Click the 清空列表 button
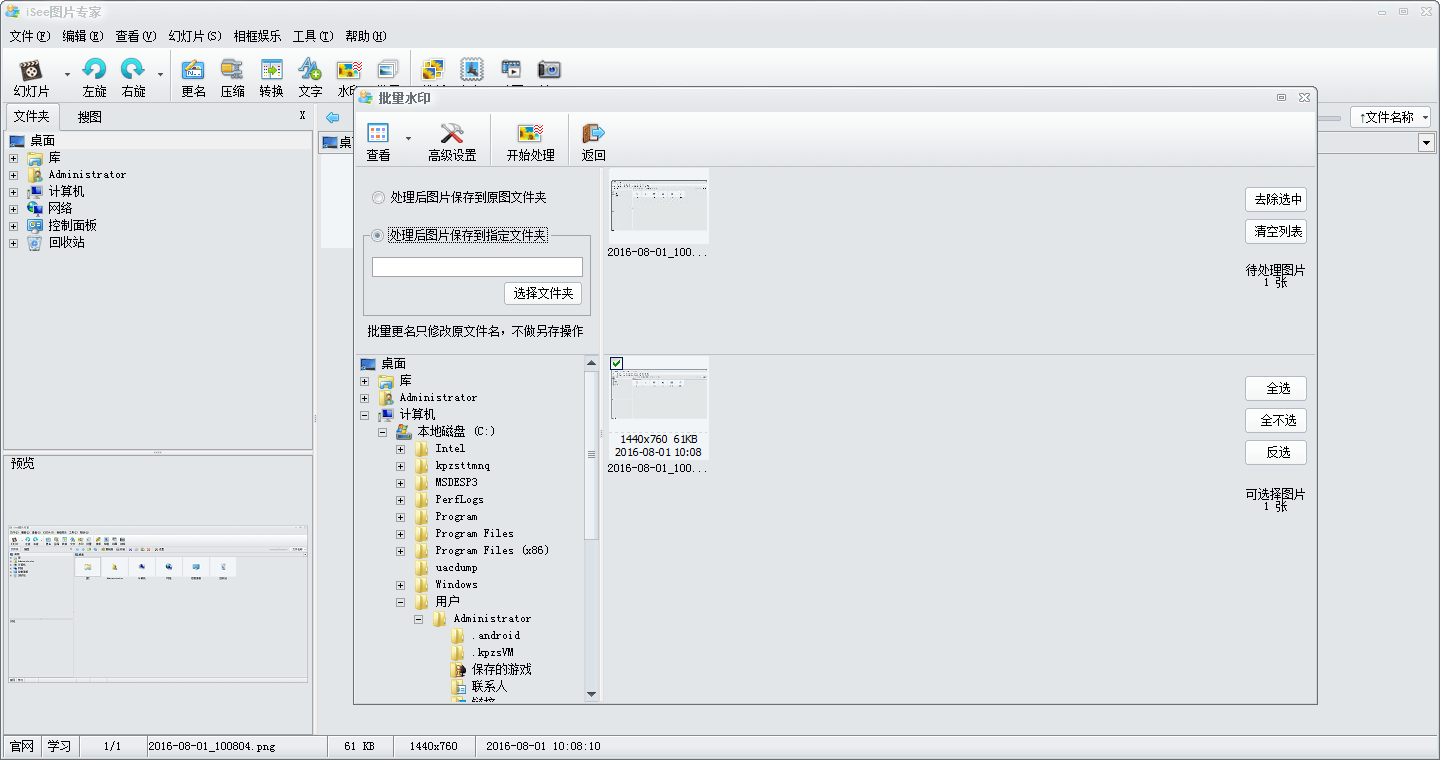Viewport: 1440px width, 760px height. pyautogui.click(x=1276, y=232)
